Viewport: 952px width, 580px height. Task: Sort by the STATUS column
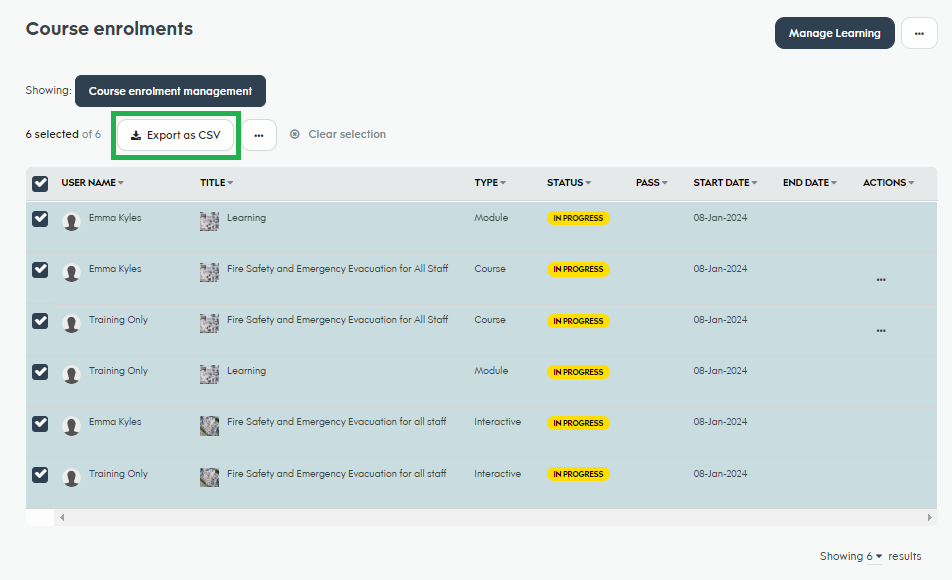[x=569, y=182]
